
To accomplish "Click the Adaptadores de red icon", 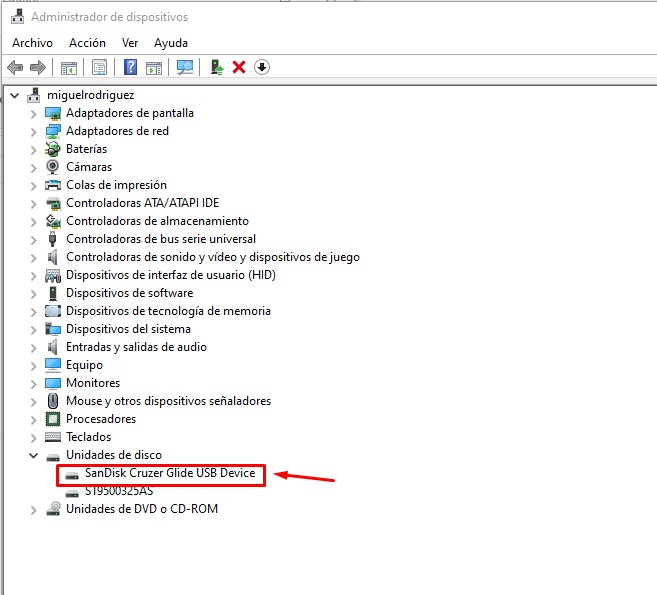I will click(x=53, y=131).
